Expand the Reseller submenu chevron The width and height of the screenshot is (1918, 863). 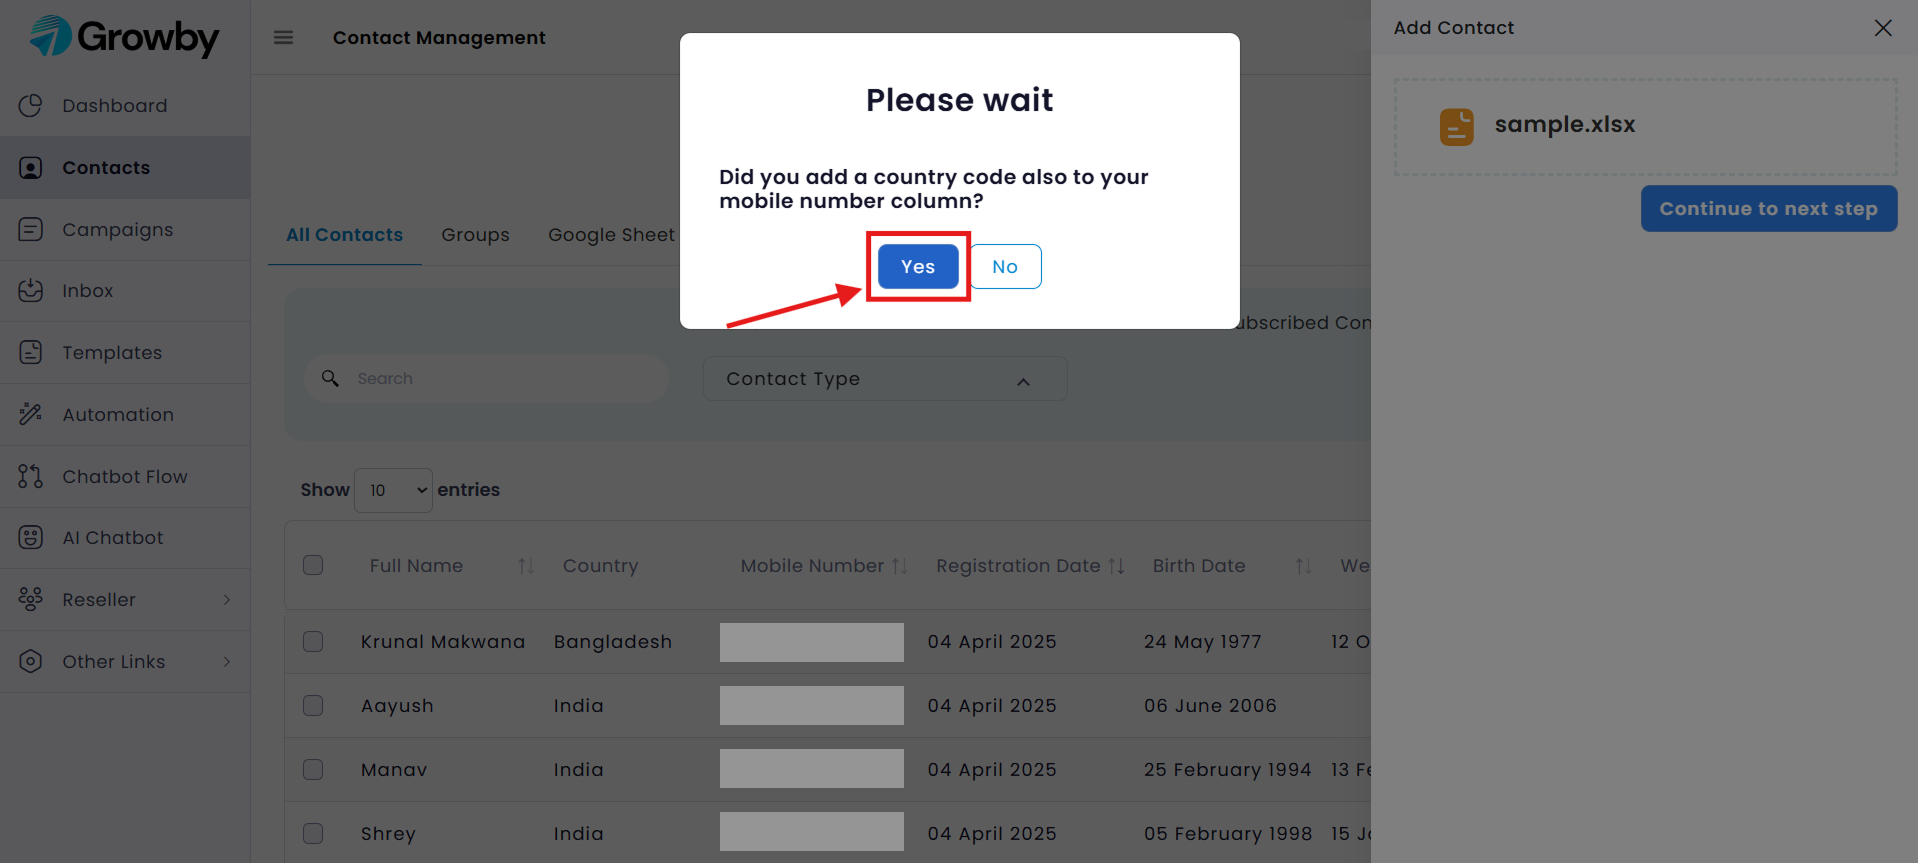pyautogui.click(x=227, y=600)
